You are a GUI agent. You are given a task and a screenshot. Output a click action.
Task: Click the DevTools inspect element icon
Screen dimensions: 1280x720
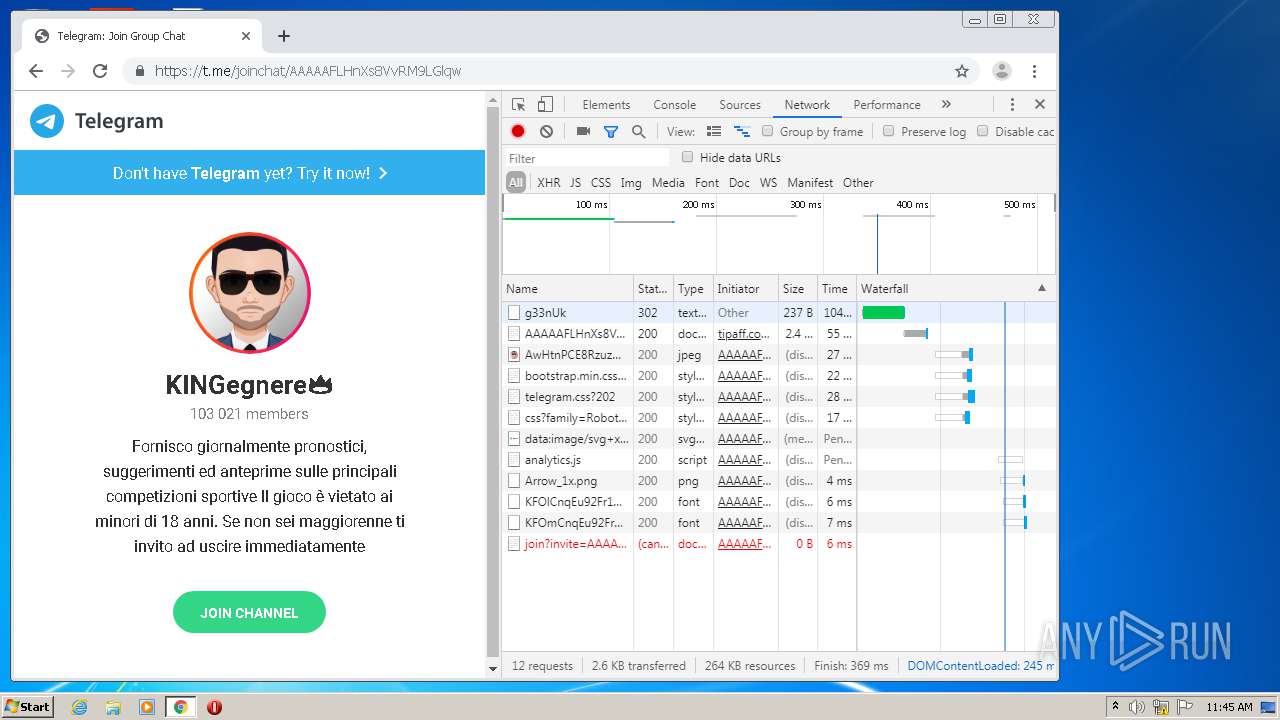(x=518, y=104)
